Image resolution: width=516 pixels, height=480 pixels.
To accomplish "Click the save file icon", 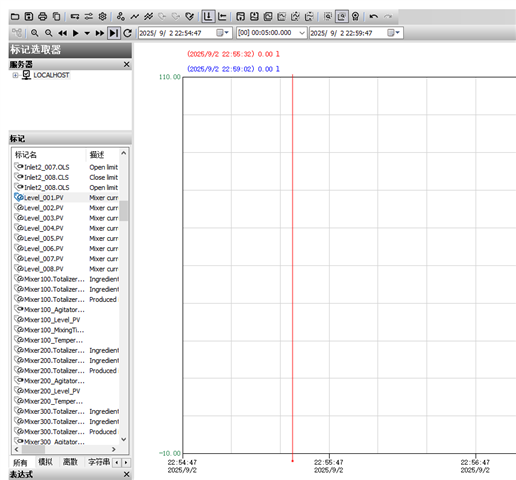I will coord(29,16).
